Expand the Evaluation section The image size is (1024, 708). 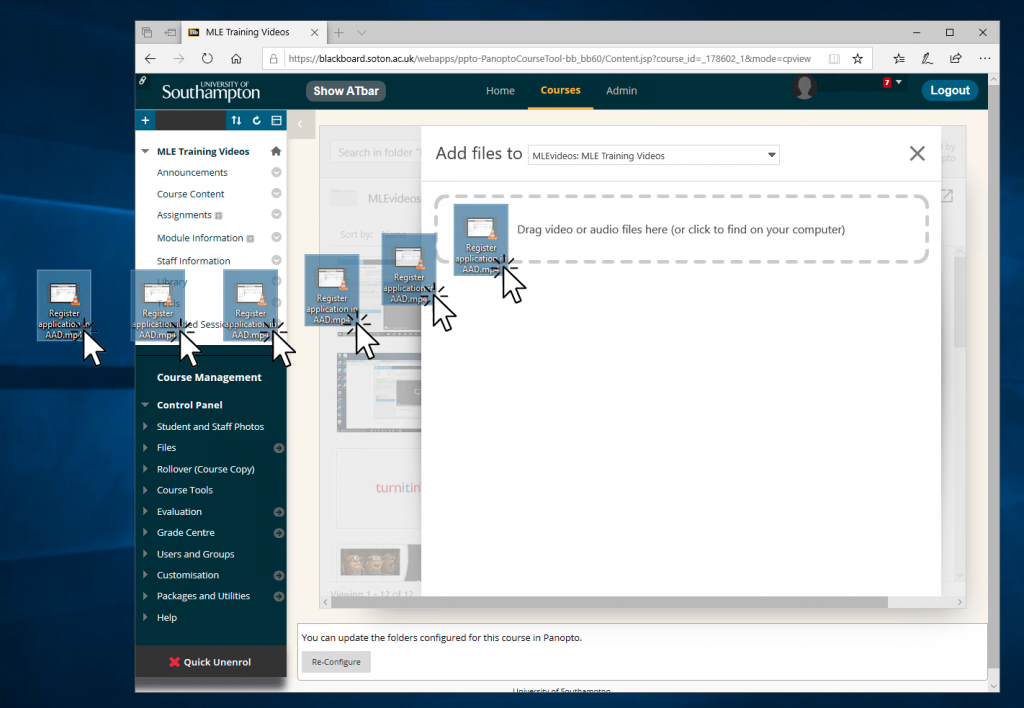[145, 511]
